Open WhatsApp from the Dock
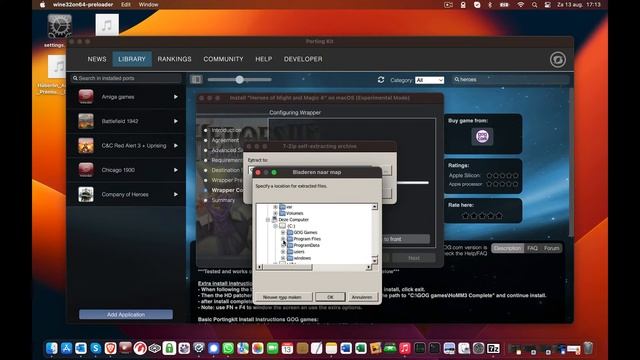Viewport: 640px width, 360px height. (x=228, y=348)
